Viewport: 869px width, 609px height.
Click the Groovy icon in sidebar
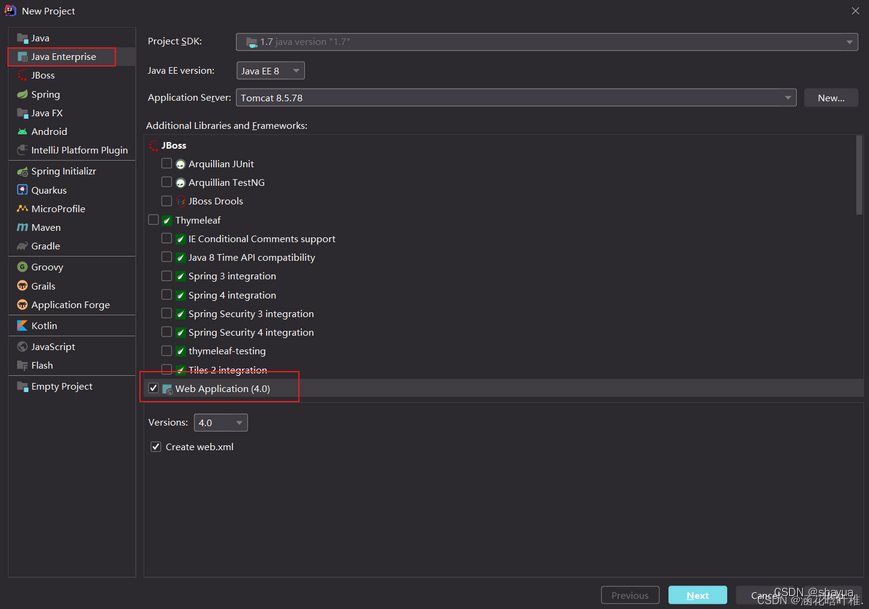coord(22,267)
